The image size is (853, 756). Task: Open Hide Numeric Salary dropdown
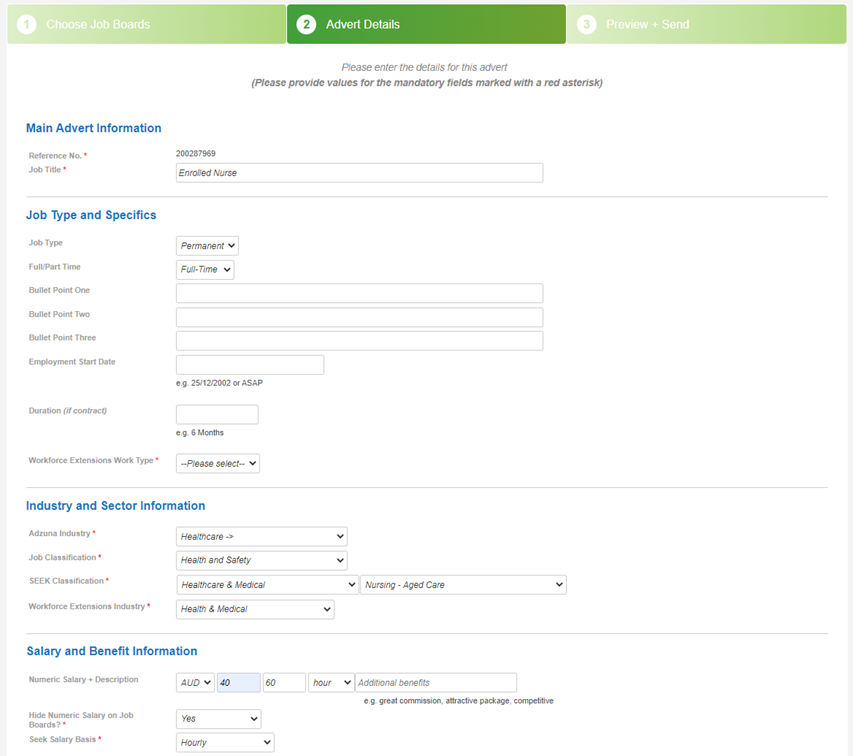click(x=218, y=720)
